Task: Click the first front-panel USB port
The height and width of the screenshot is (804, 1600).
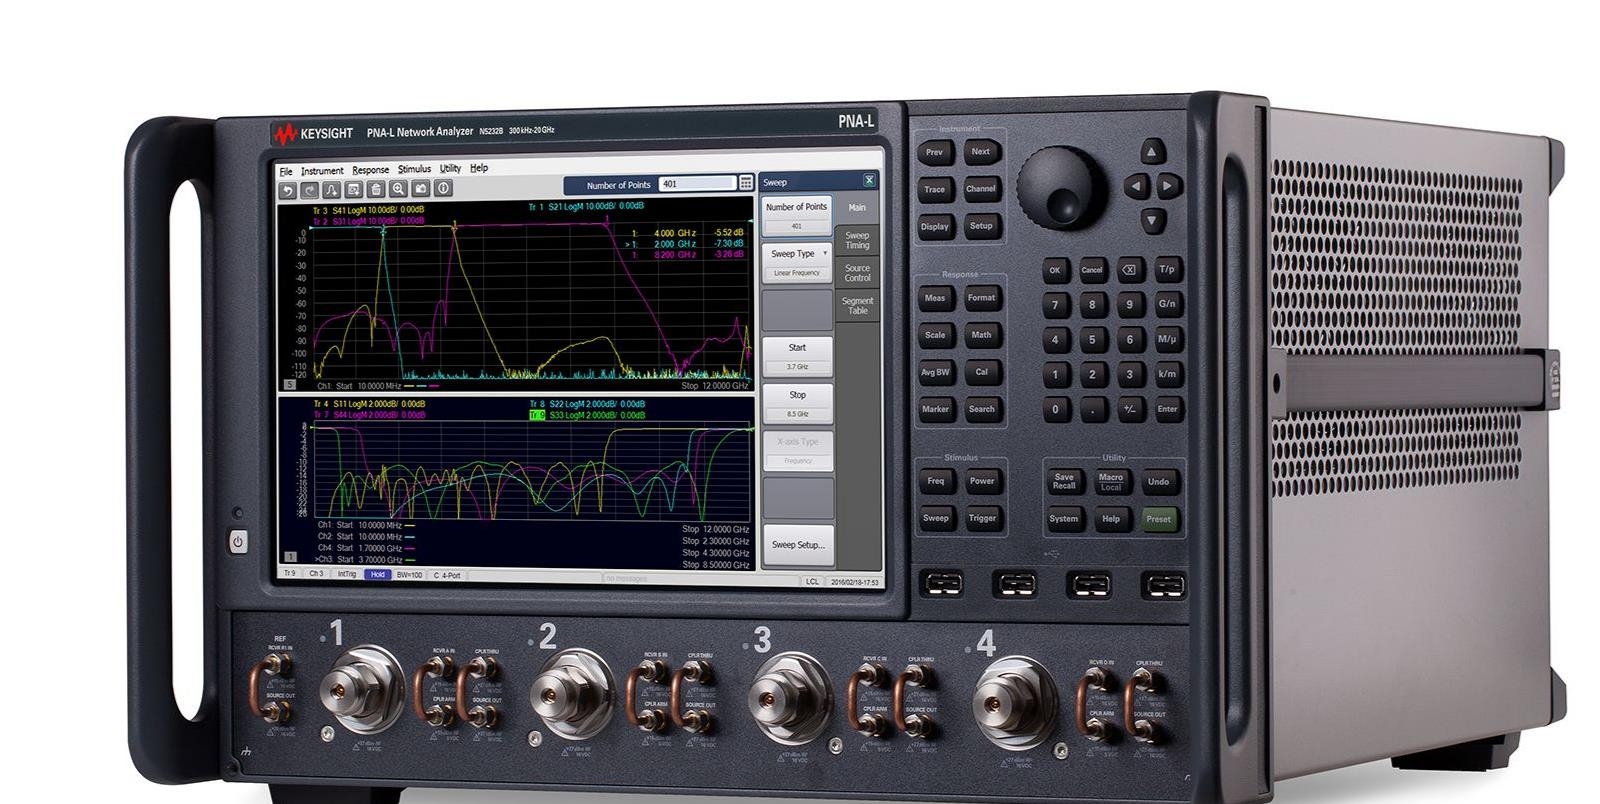Action: pos(942,582)
